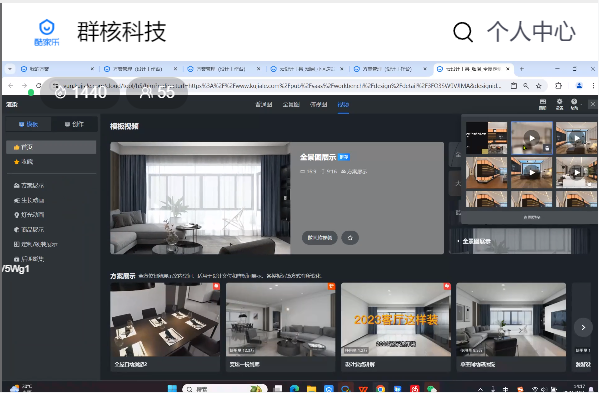Open the grid icon sidebar category
The height and width of the screenshot is (393, 599).
click(35, 244)
